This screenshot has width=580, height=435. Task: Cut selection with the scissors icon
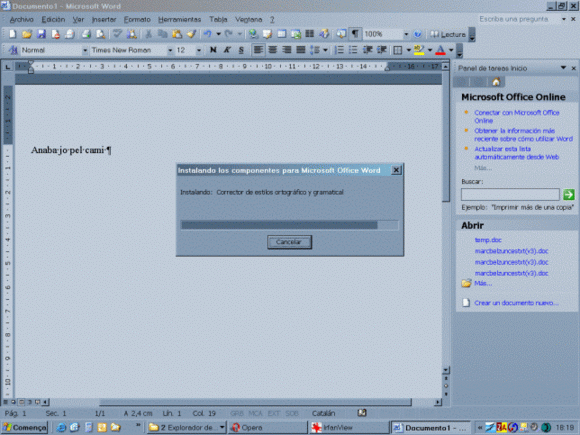click(x=148, y=34)
